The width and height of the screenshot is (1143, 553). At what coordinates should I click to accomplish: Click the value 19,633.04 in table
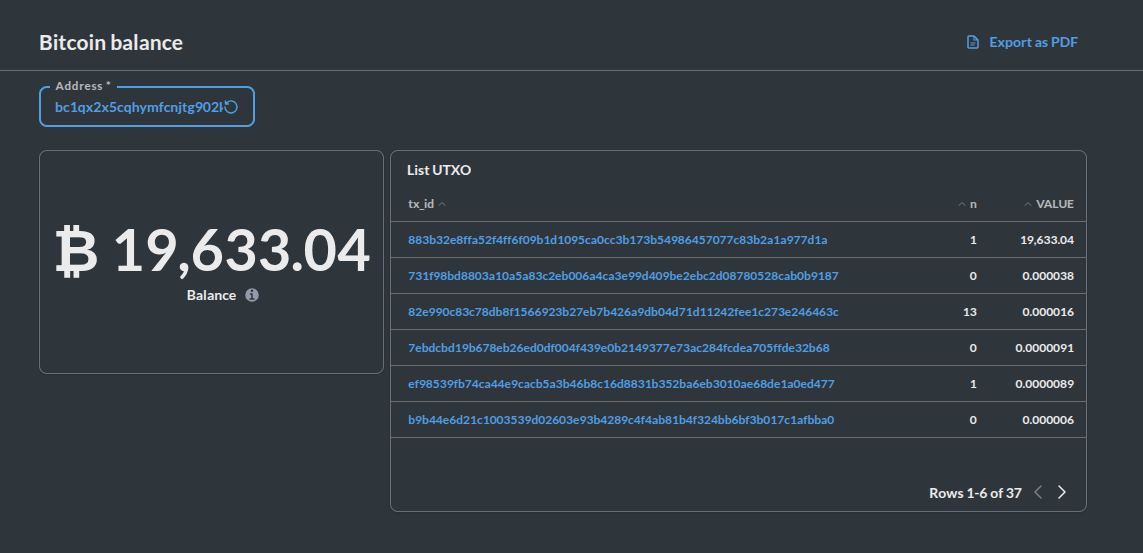point(1047,240)
